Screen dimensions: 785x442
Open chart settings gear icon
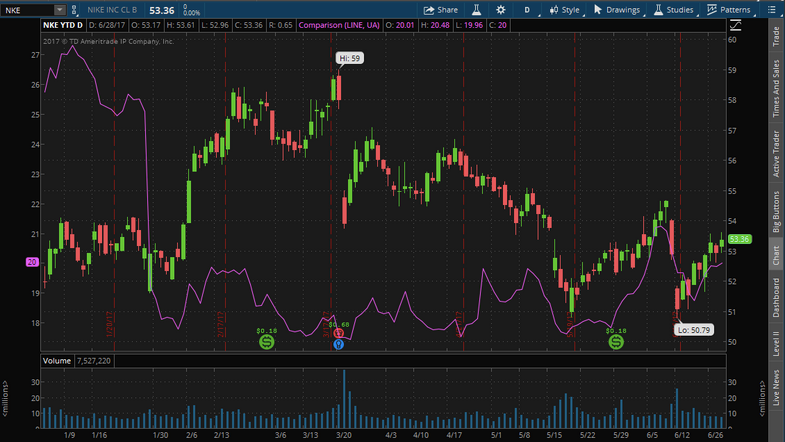click(x=501, y=10)
